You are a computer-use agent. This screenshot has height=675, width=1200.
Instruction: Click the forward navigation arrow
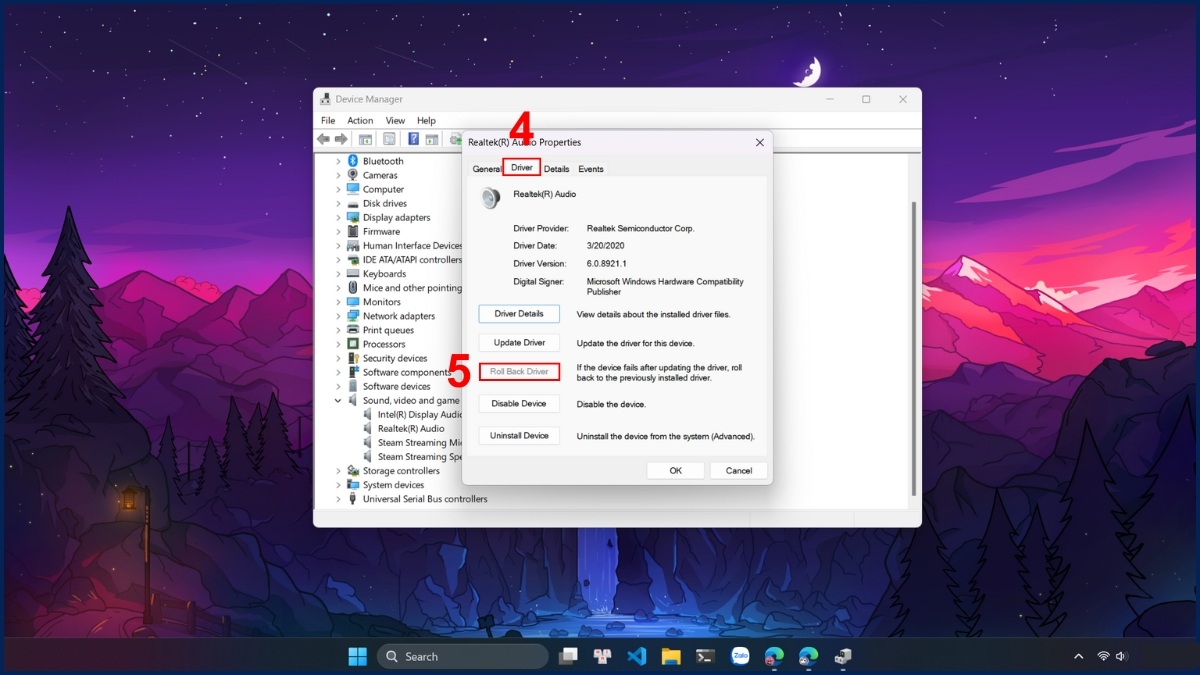pos(342,139)
